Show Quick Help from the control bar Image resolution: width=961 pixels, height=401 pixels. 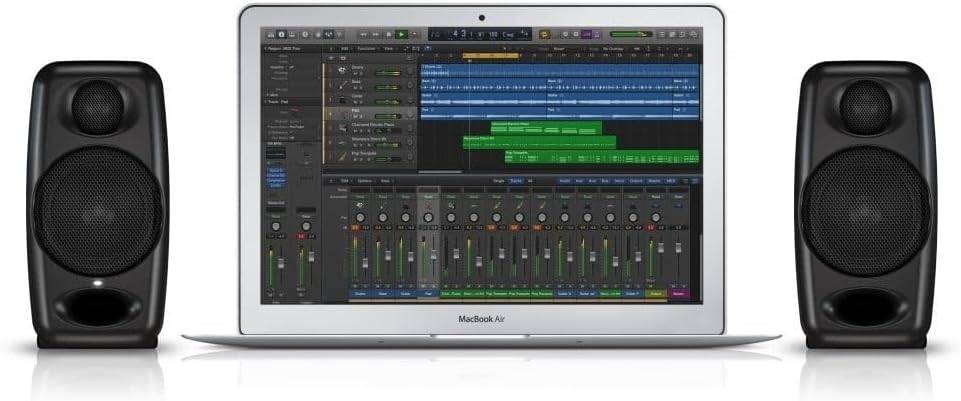305,35
